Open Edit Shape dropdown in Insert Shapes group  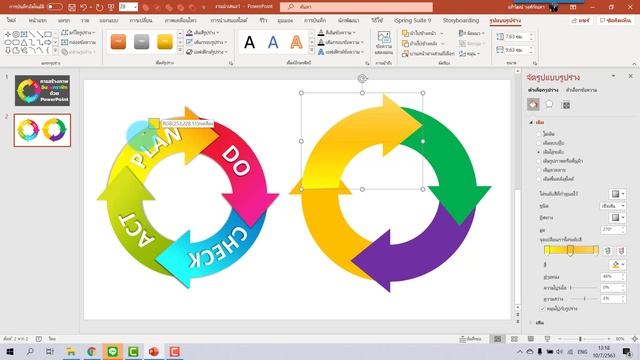[78, 32]
